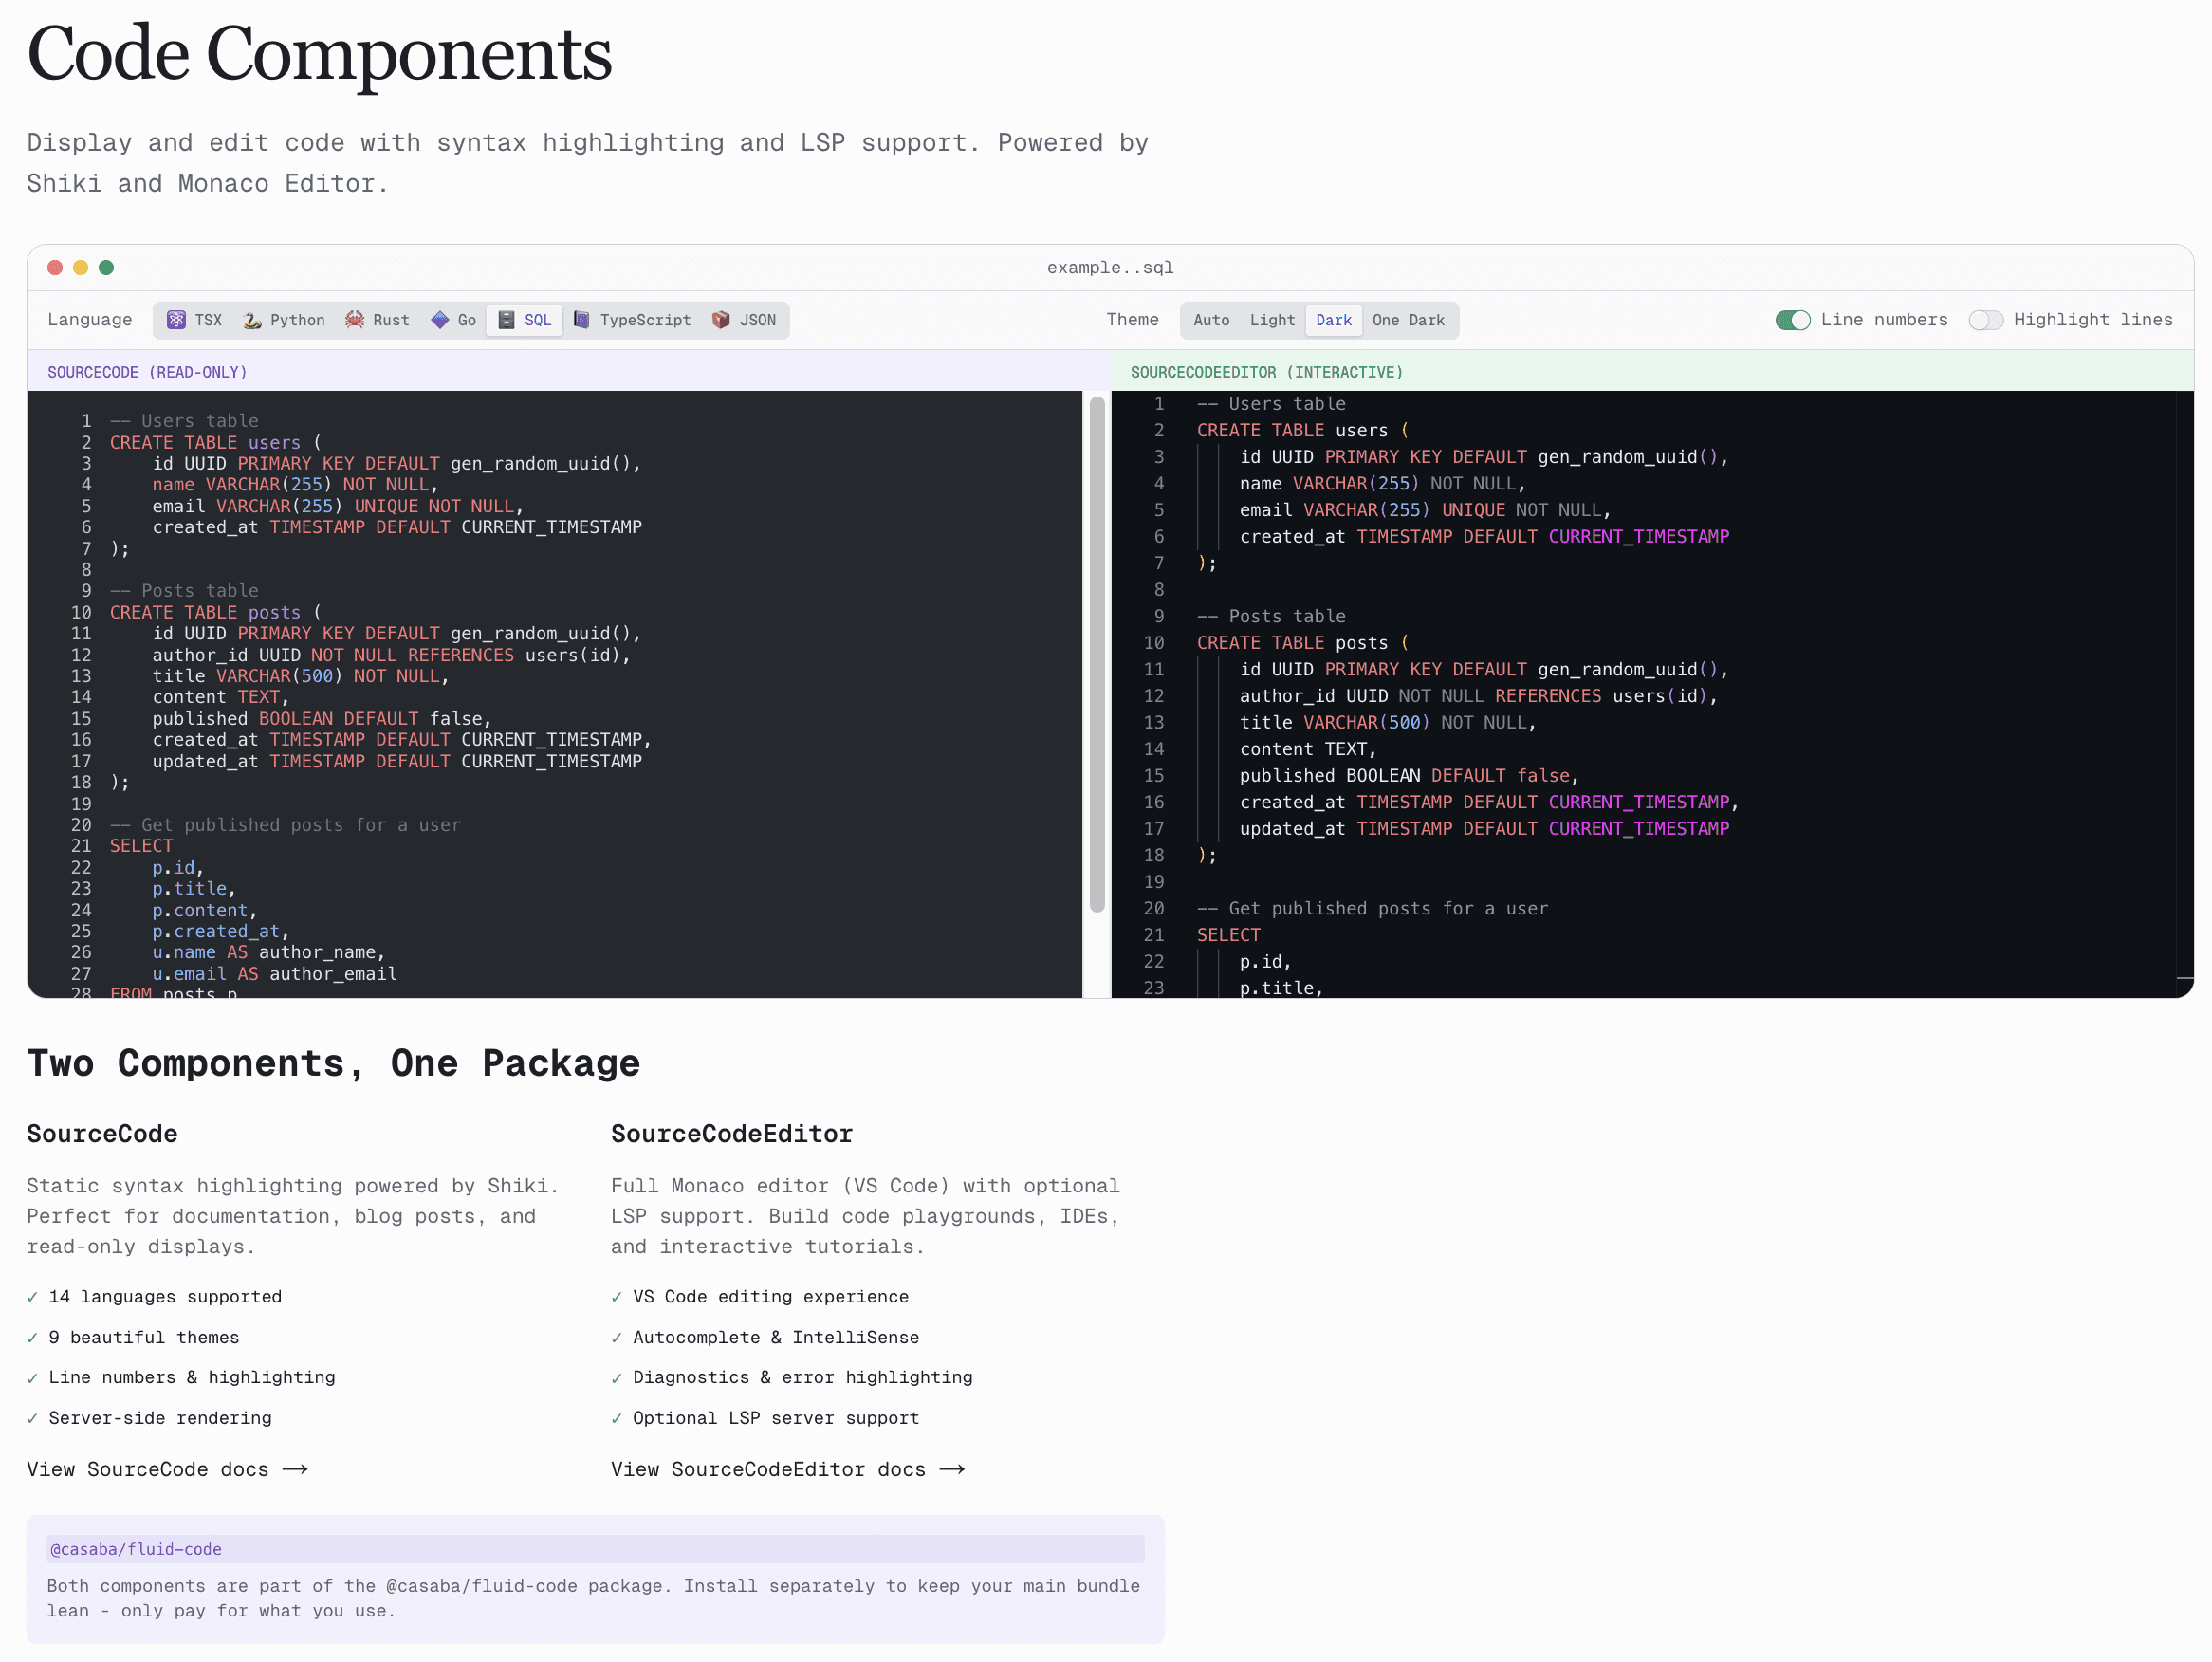Click the red window dot
The height and width of the screenshot is (1662, 2212).
[55, 267]
